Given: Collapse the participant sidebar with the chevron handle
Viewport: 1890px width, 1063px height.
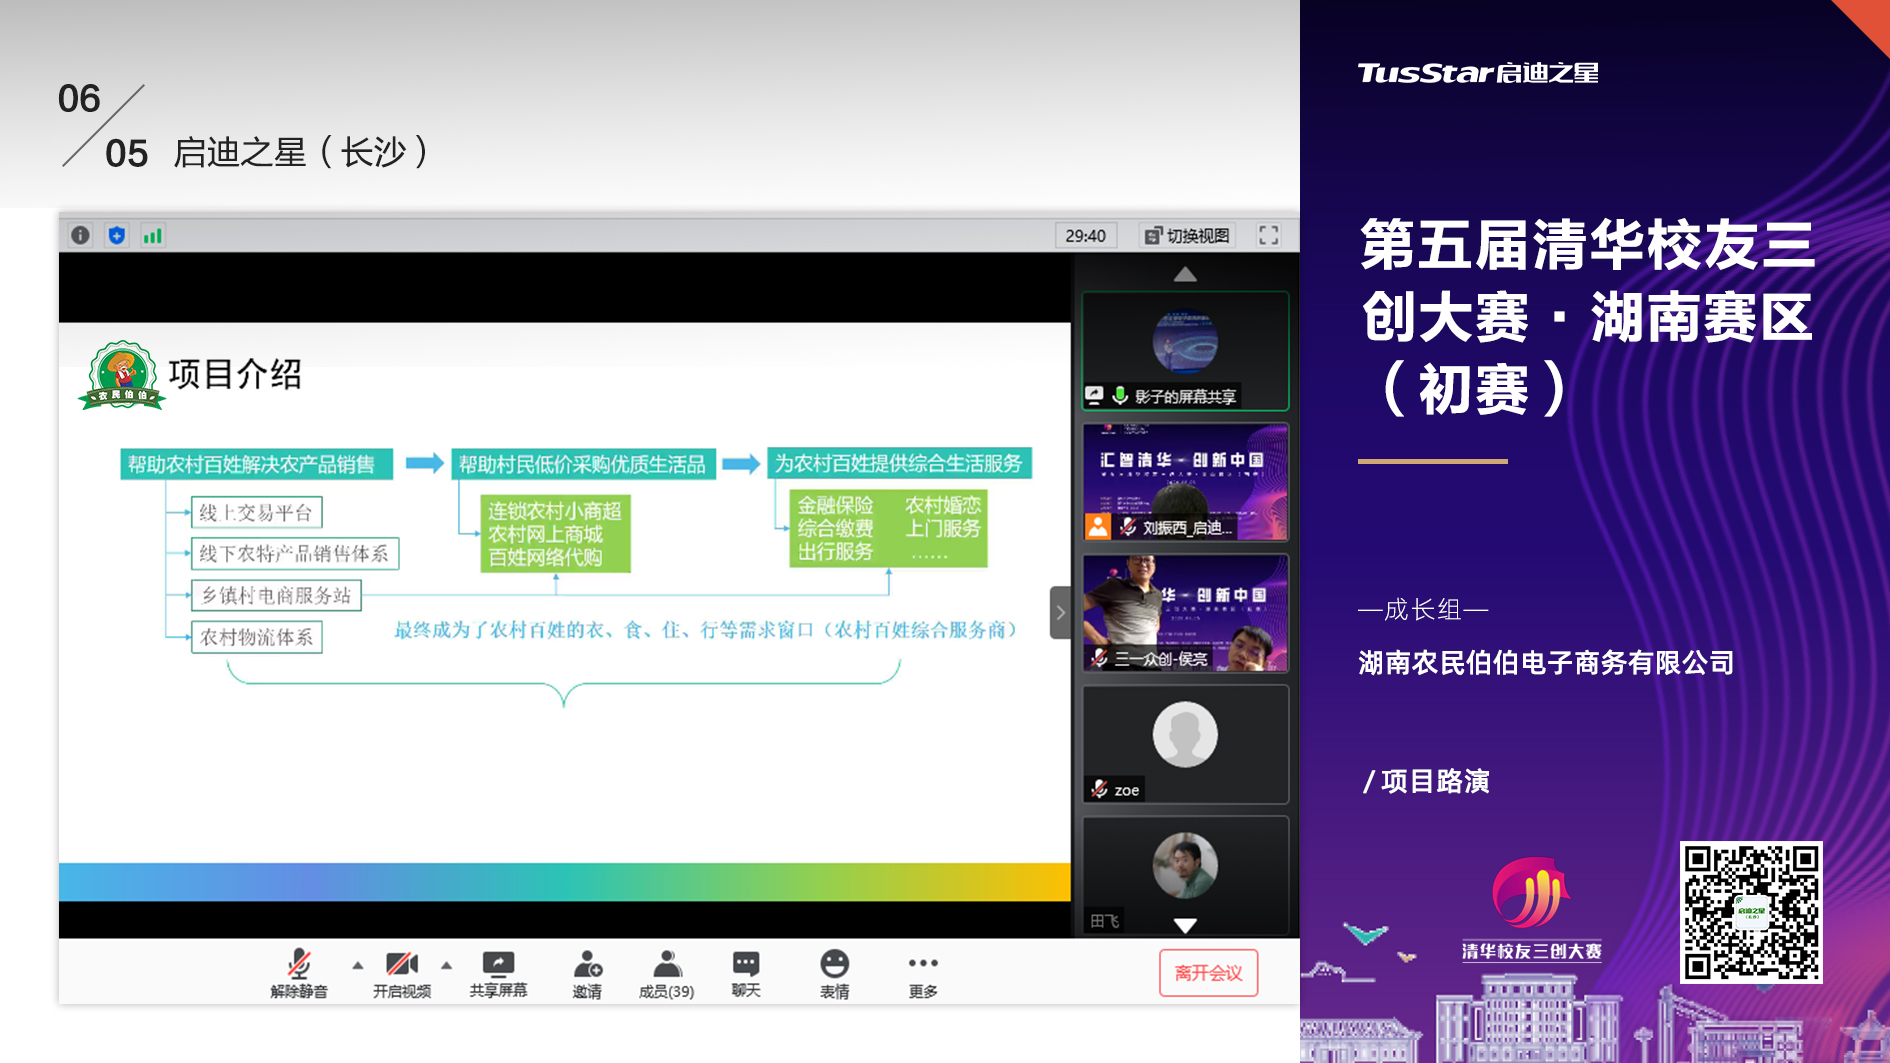Looking at the screenshot, I should (x=1060, y=612).
